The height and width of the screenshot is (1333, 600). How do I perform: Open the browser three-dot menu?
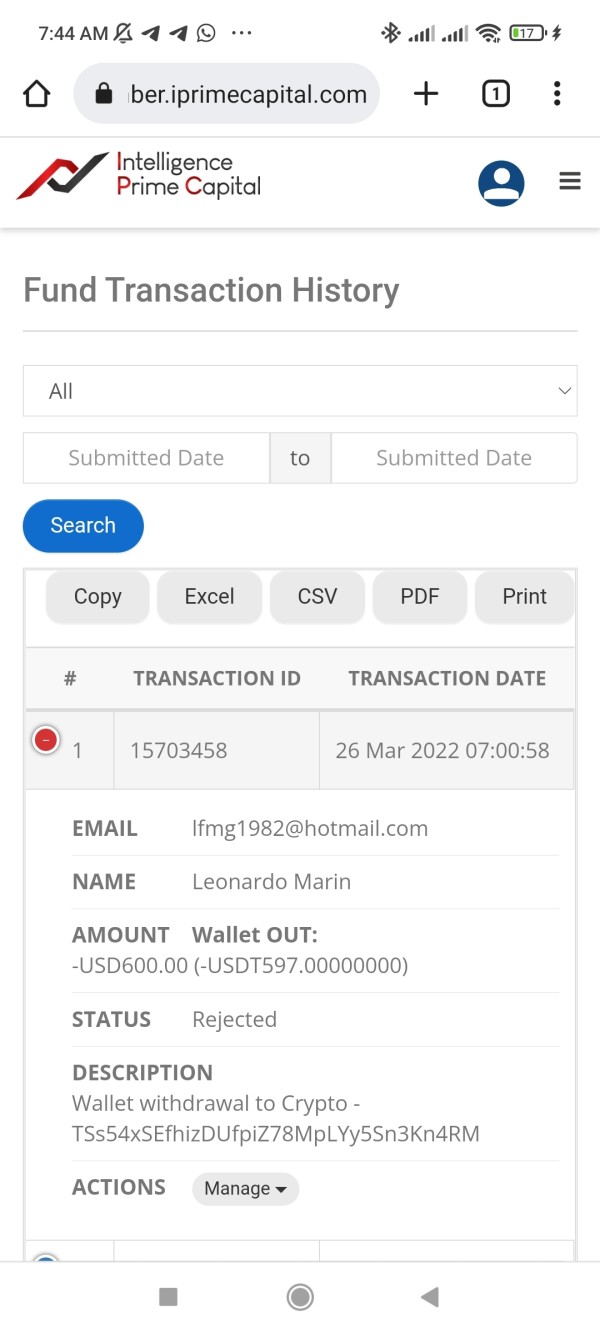coord(557,94)
